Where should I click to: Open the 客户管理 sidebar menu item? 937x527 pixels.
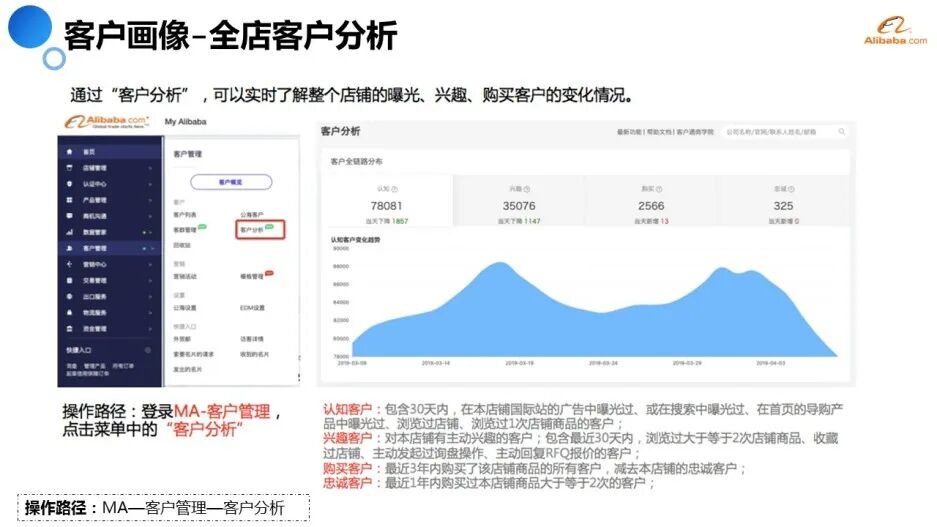[110, 248]
